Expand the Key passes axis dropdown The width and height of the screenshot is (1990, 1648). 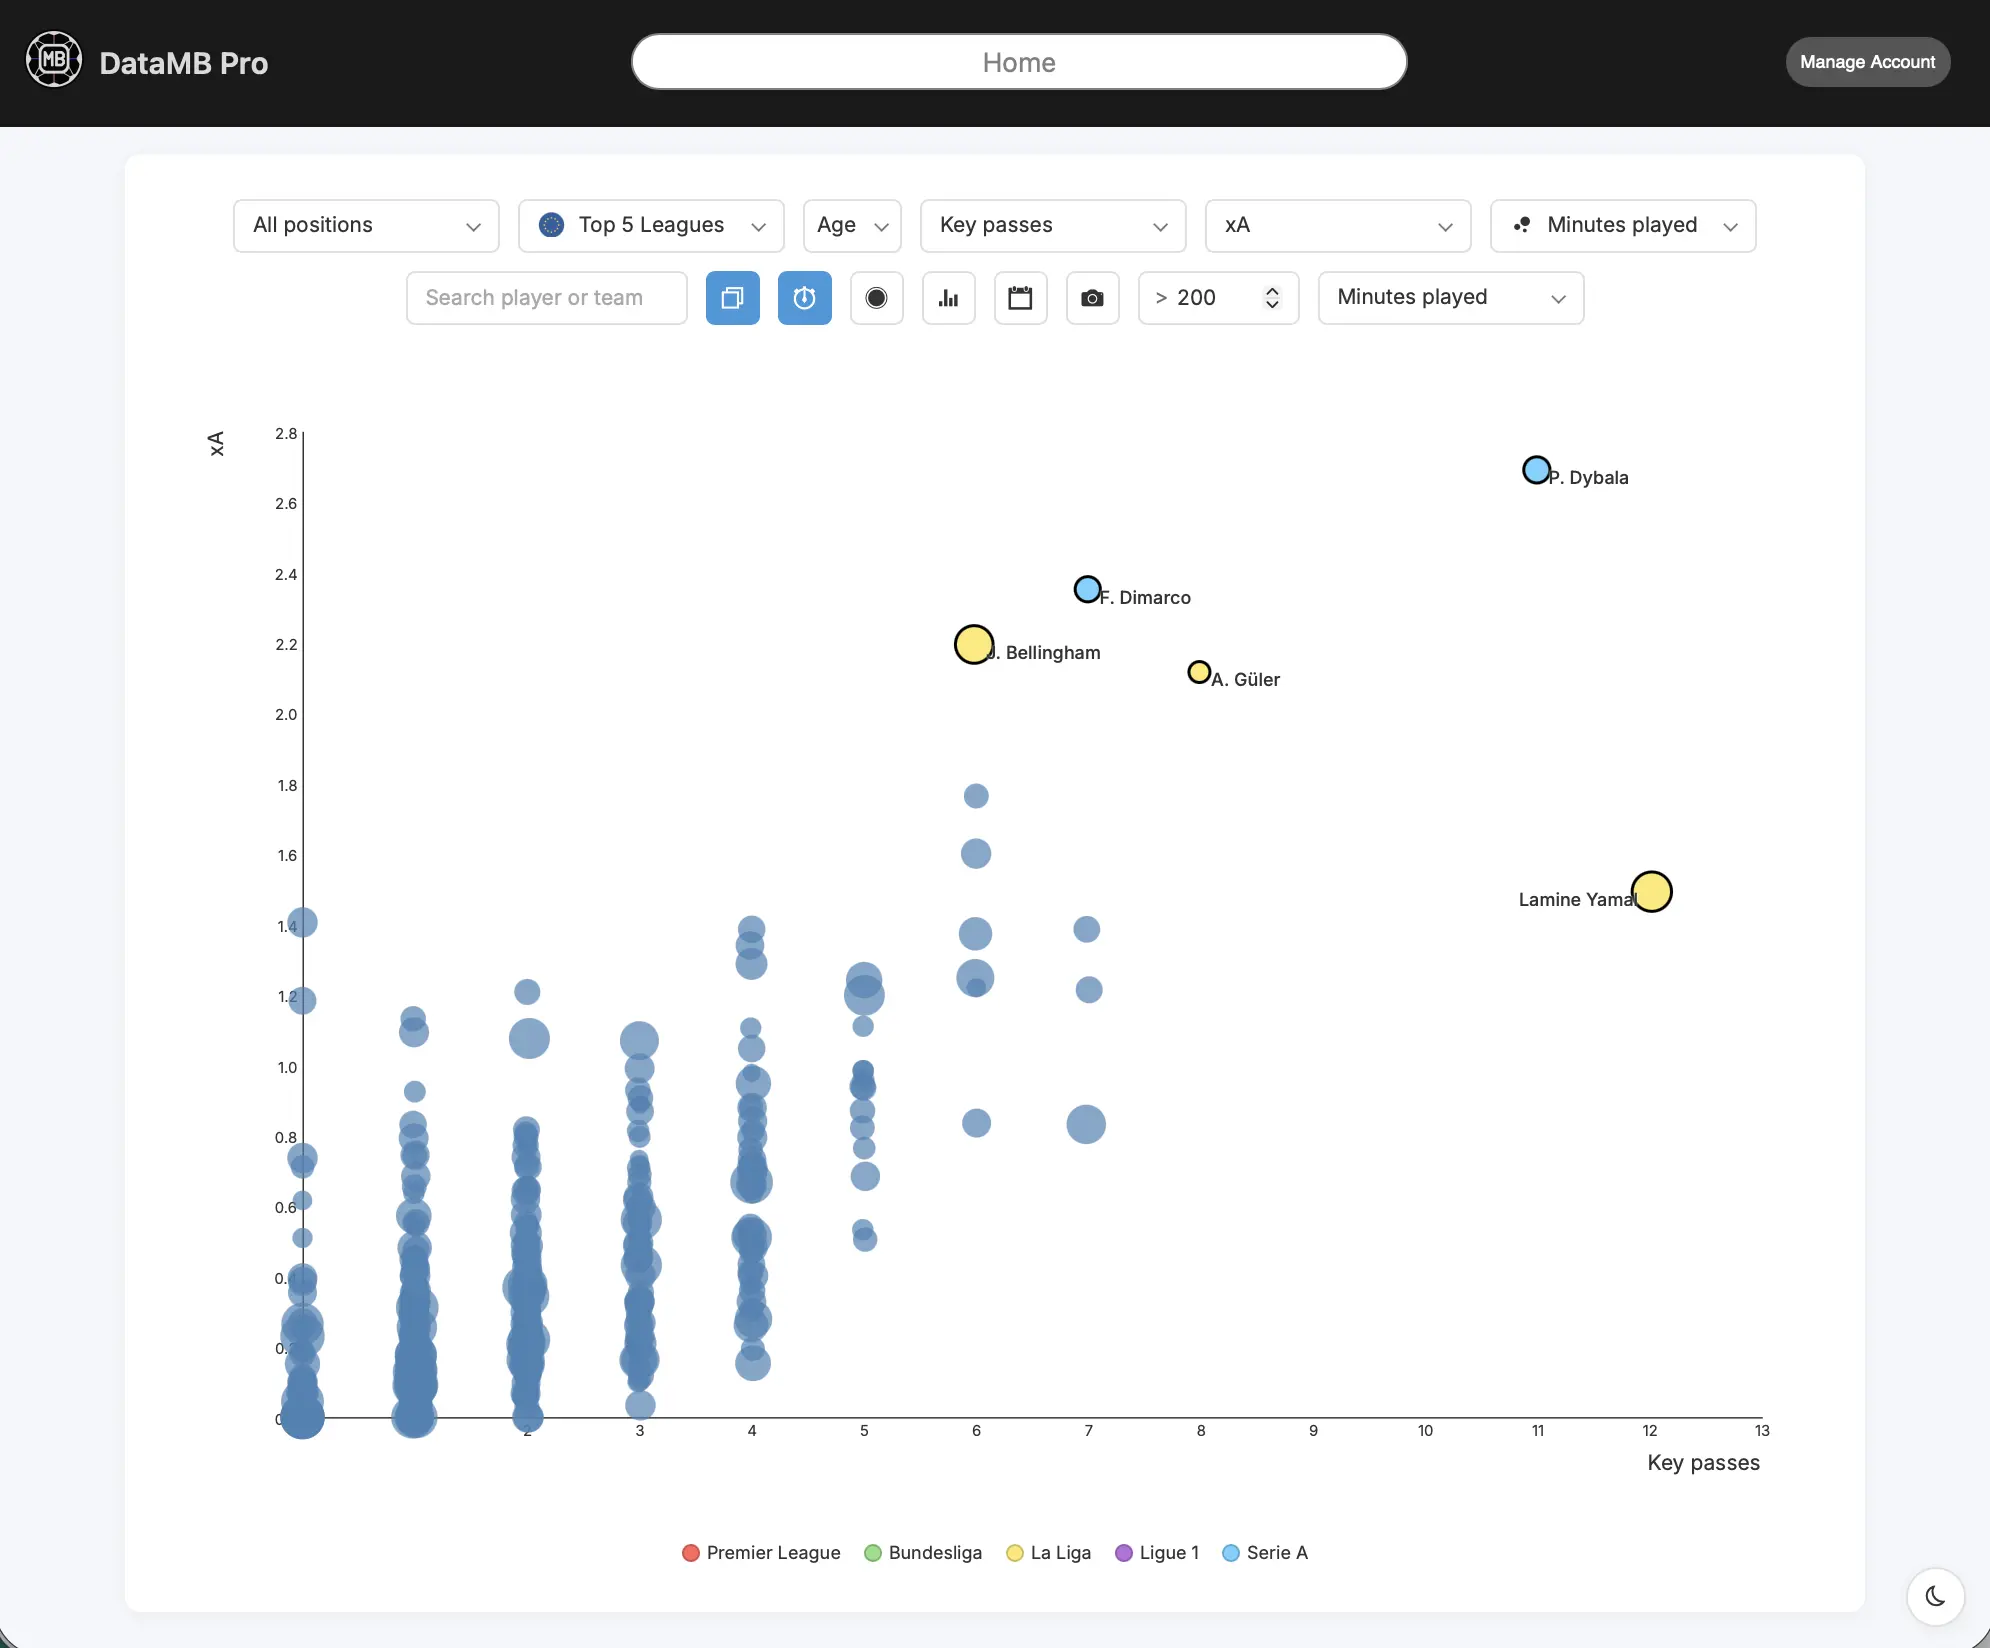click(x=1053, y=226)
